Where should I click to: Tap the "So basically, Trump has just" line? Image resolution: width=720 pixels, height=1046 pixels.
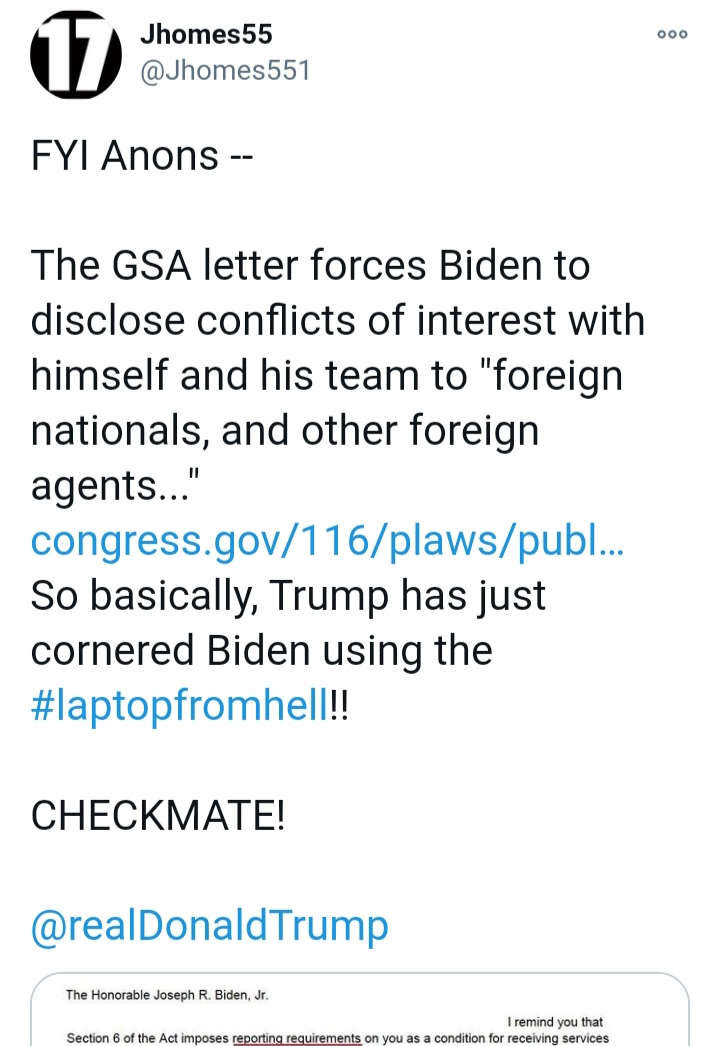tap(288, 595)
